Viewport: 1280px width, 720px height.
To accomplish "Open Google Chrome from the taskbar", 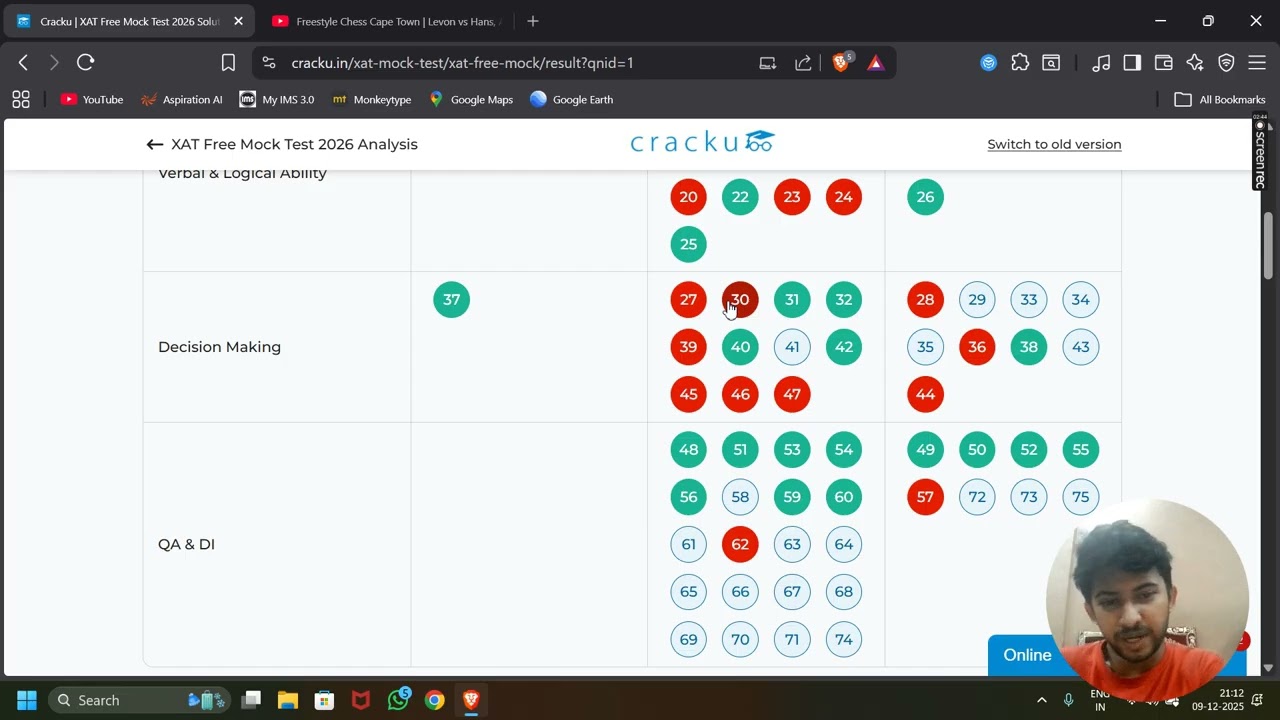I will (434, 700).
